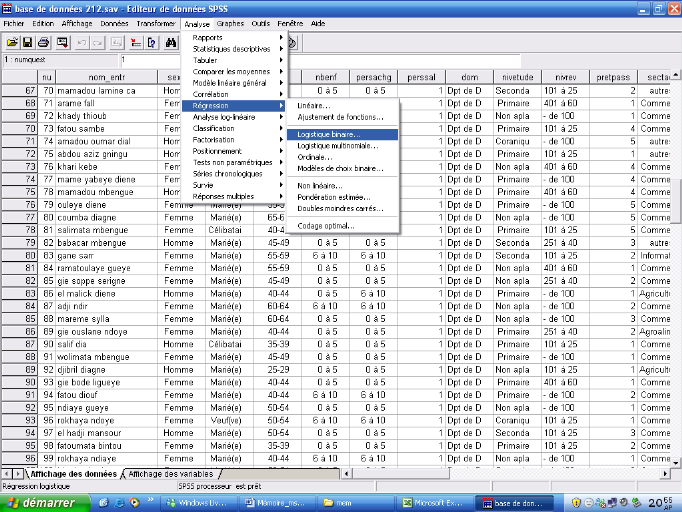Click the Undo toolbar icon

pyautogui.click(x=82, y=42)
